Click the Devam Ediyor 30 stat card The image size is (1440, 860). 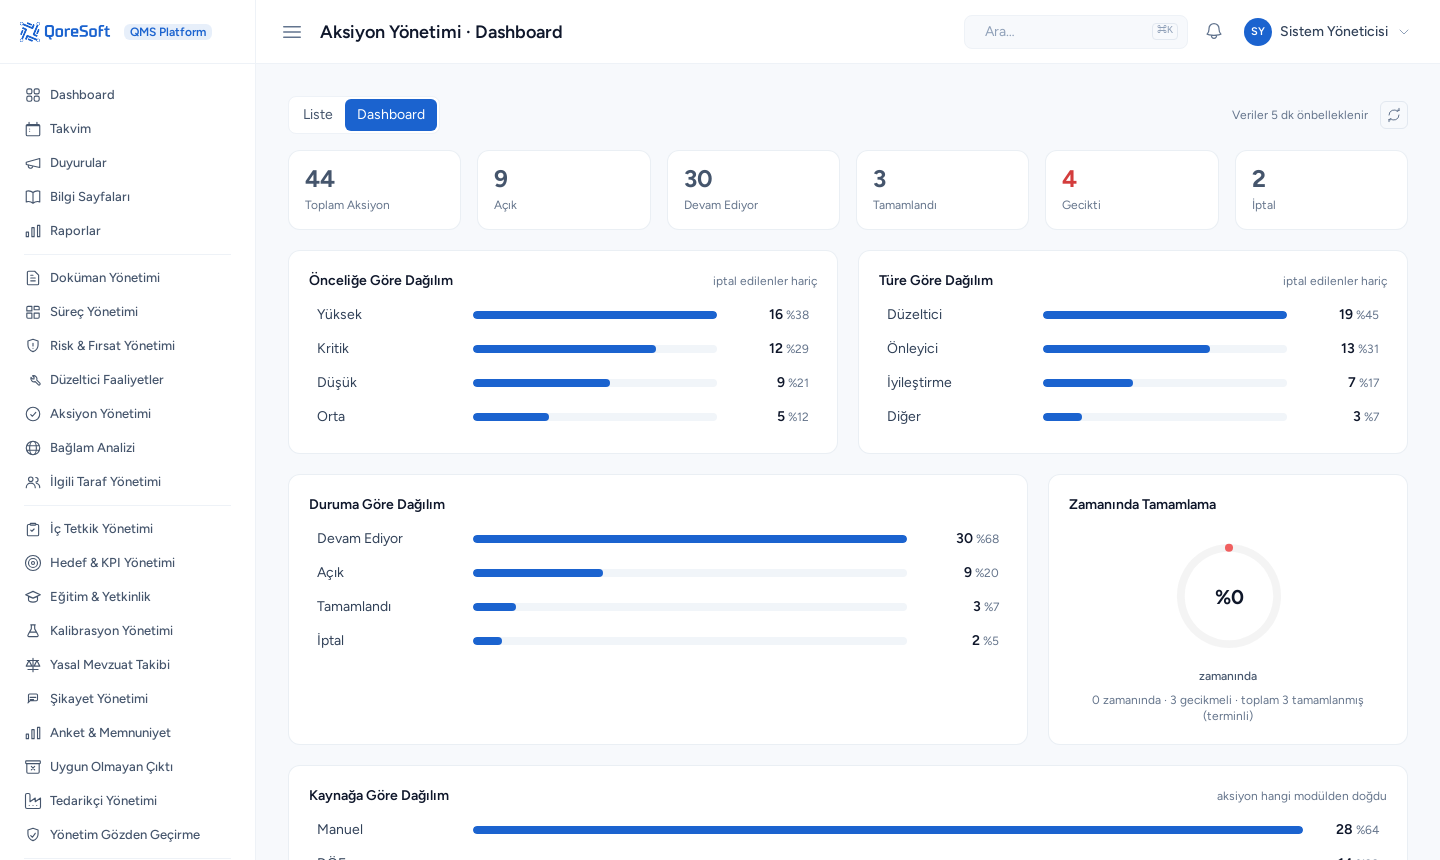tap(753, 190)
